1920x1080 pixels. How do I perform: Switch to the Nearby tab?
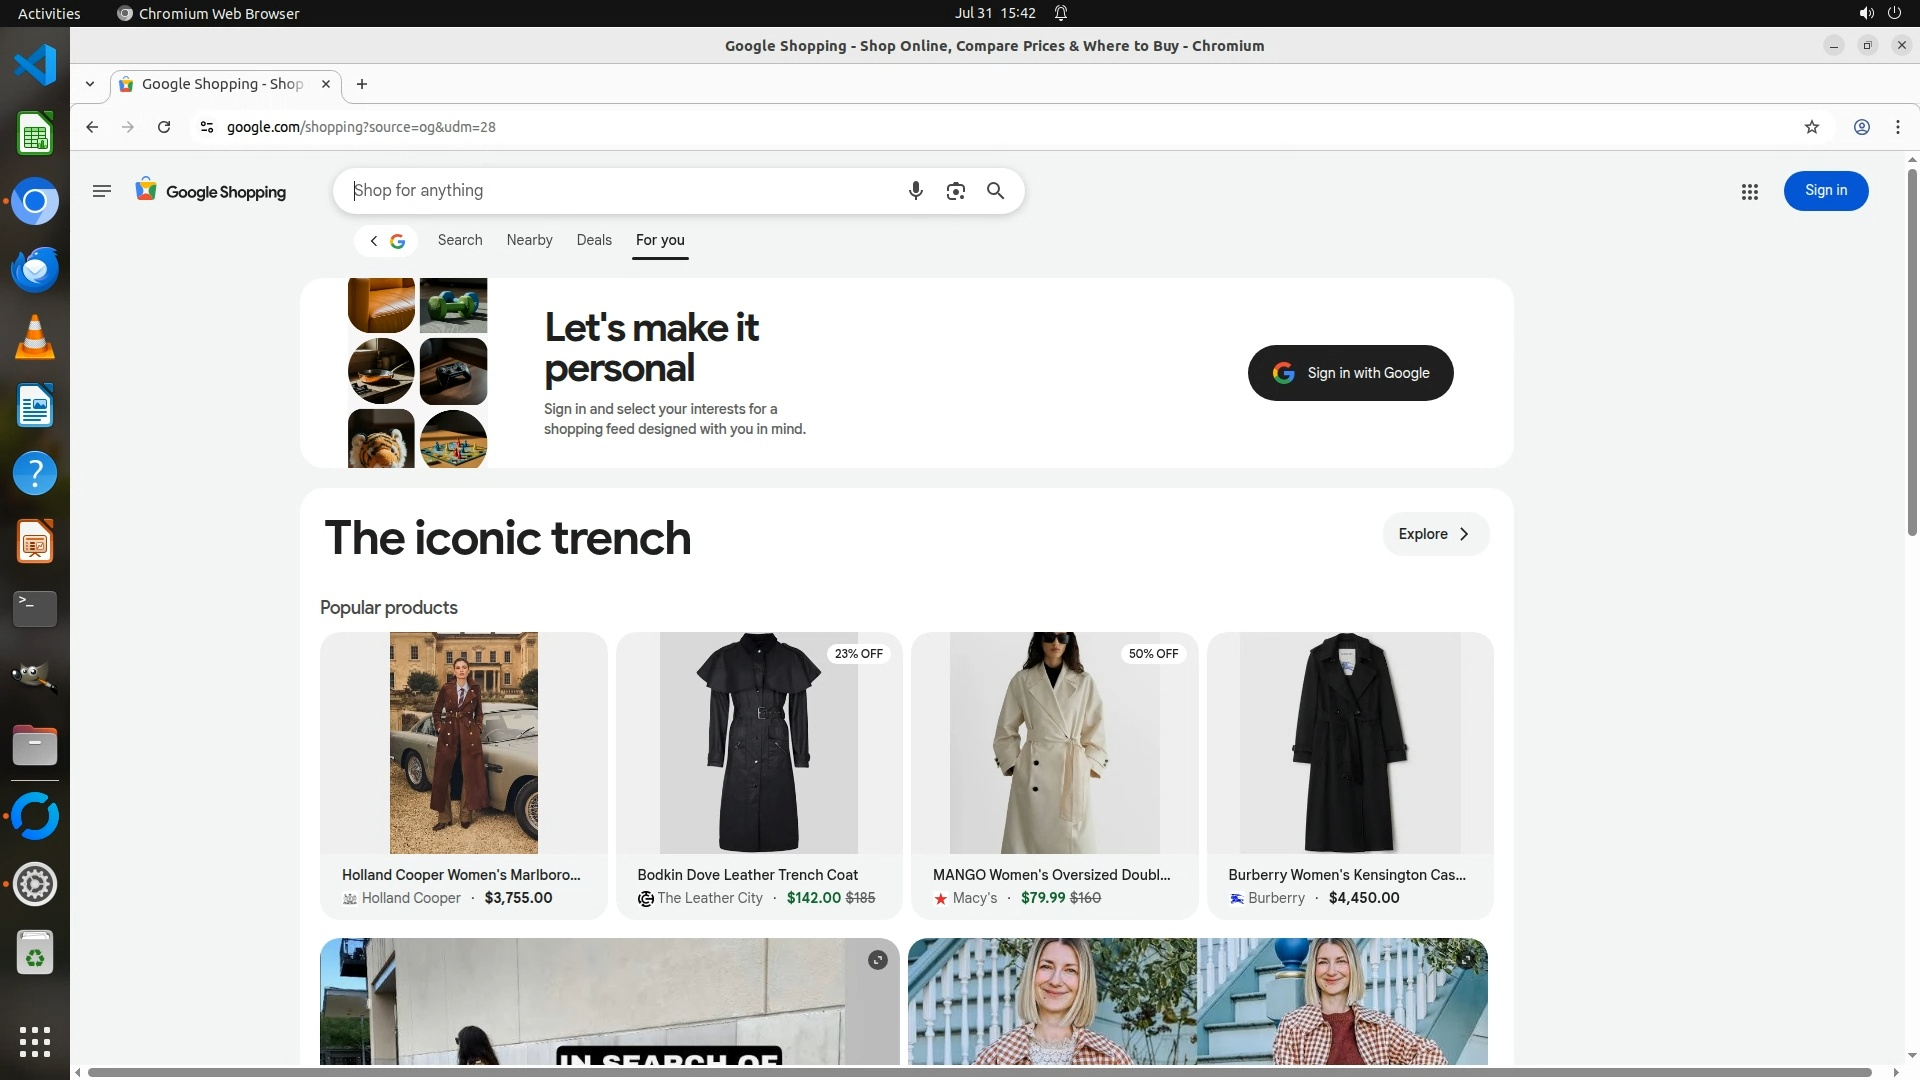point(529,240)
